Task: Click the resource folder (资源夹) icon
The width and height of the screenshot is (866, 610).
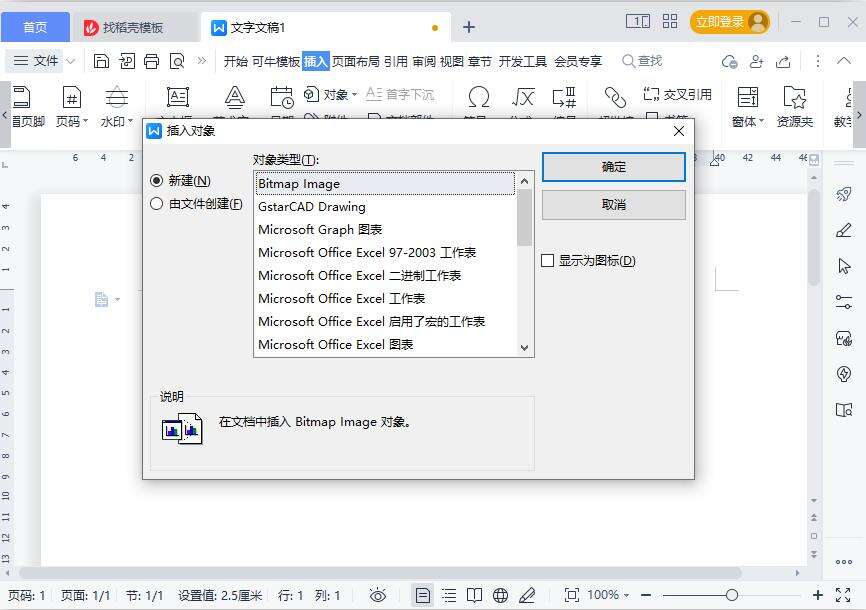Action: (x=794, y=97)
